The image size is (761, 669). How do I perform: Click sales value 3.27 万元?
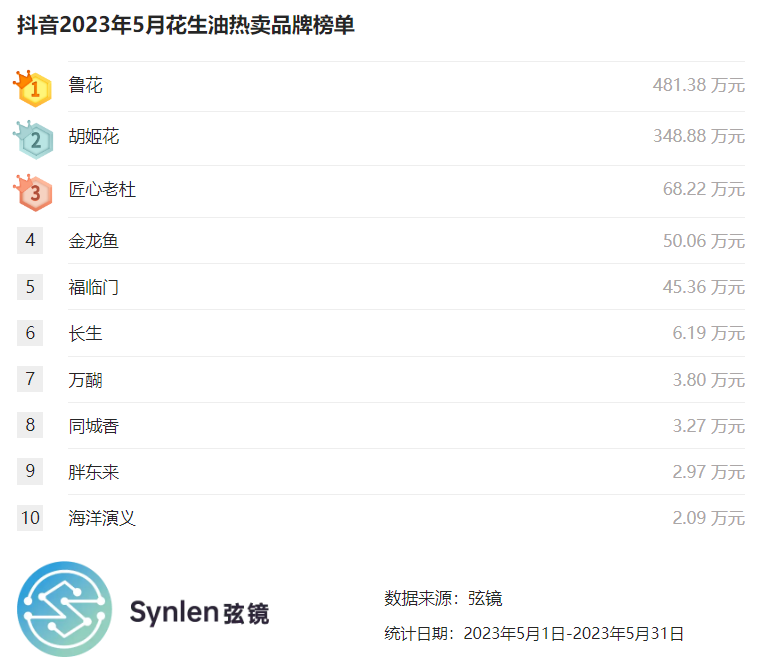point(709,426)
